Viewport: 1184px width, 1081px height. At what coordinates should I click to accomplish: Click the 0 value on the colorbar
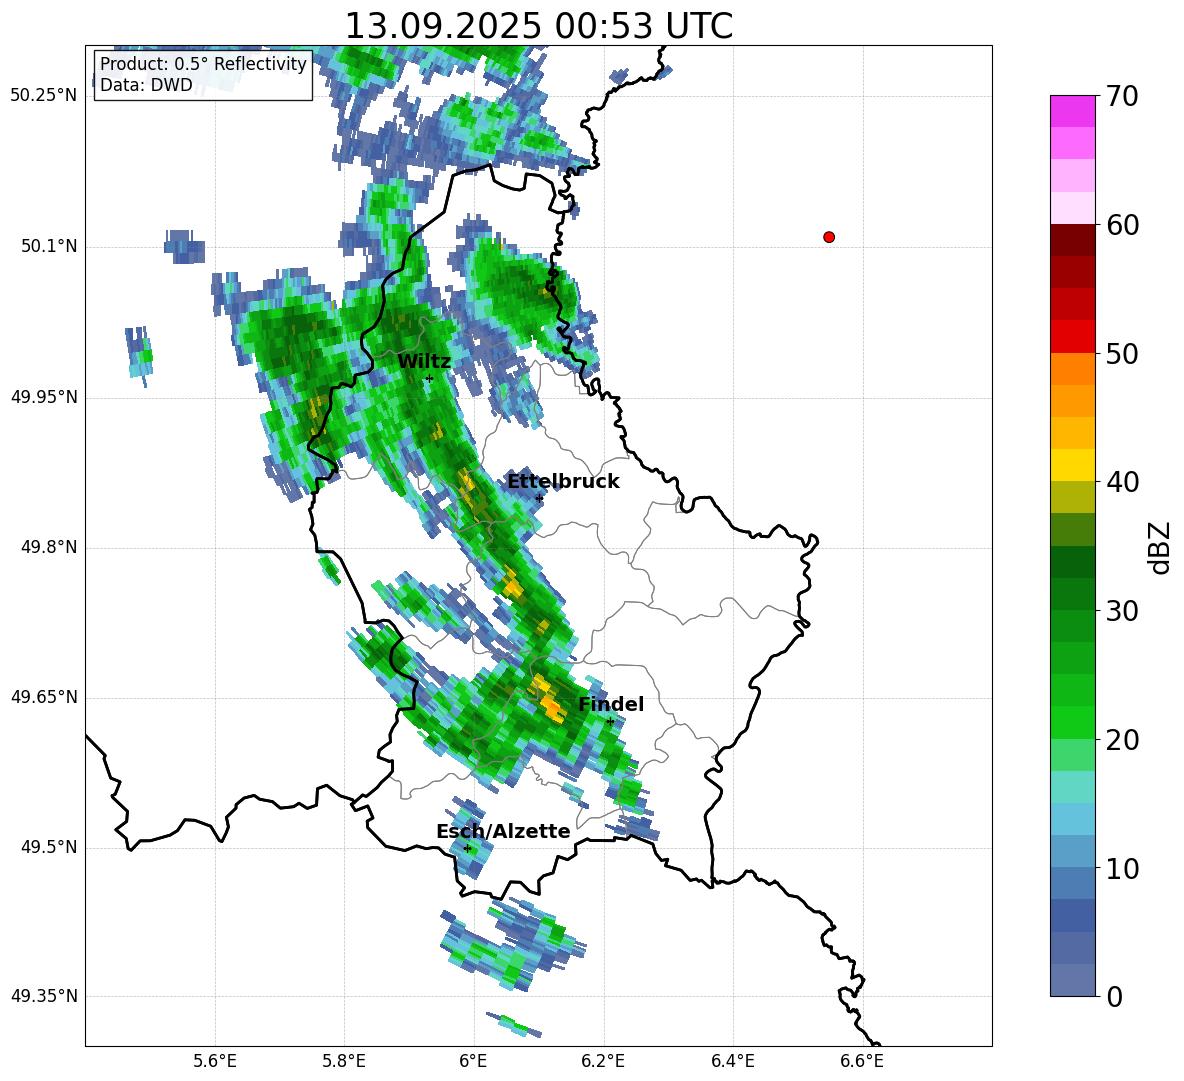point(1113,996)
